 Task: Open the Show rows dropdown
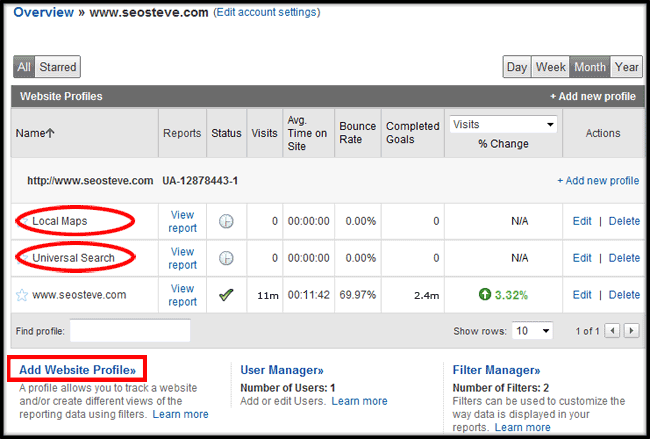pos(532,331)
